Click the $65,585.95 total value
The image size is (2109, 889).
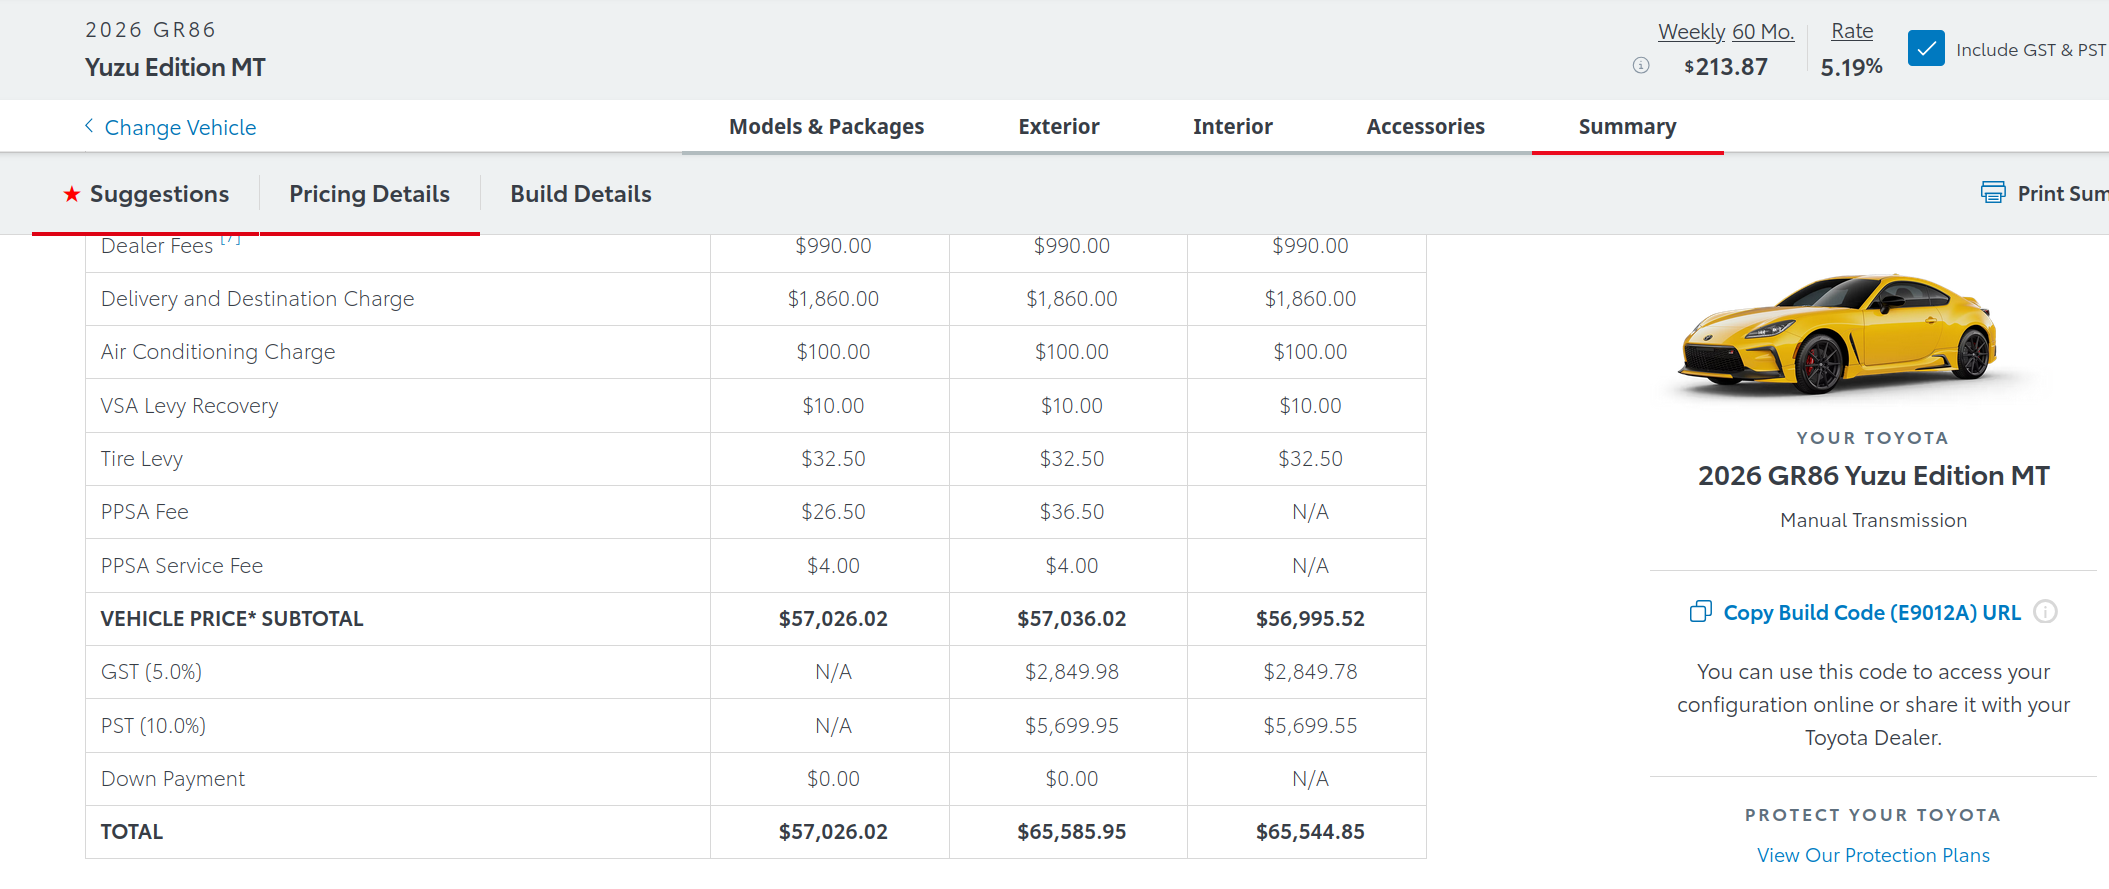pyautogui.click(x=1071, y=832)
